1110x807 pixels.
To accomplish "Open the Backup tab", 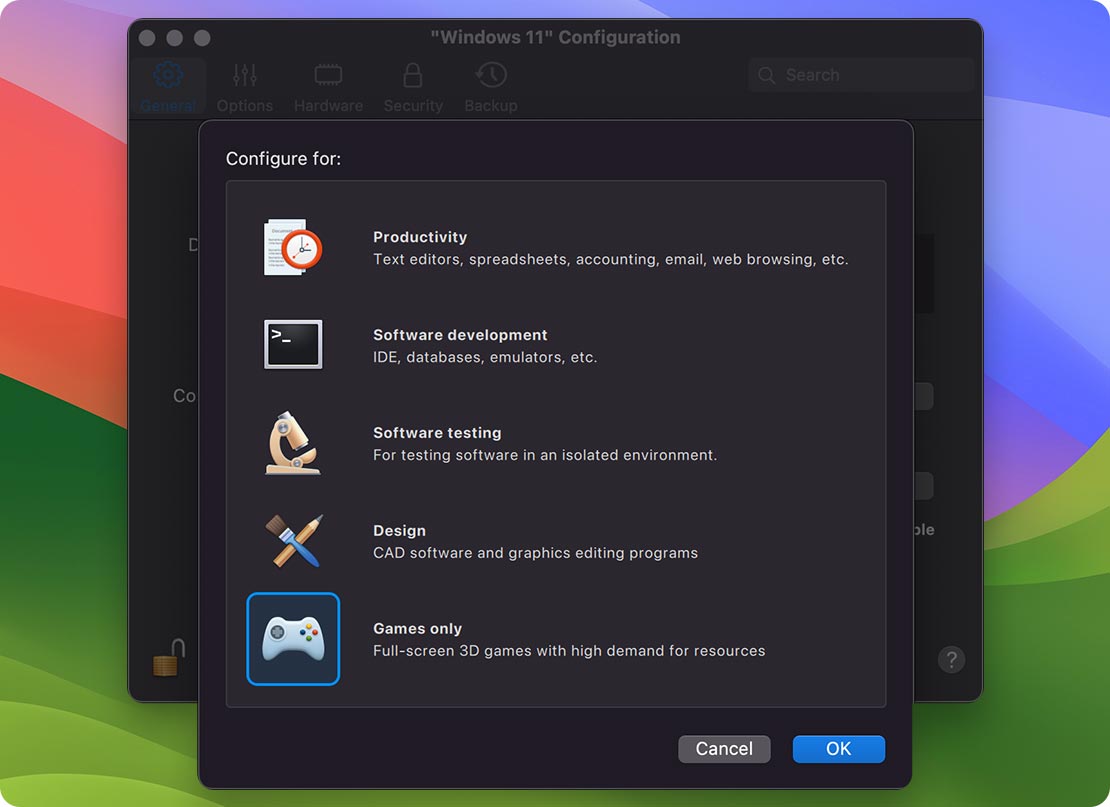I will click(x=491, y=88).
